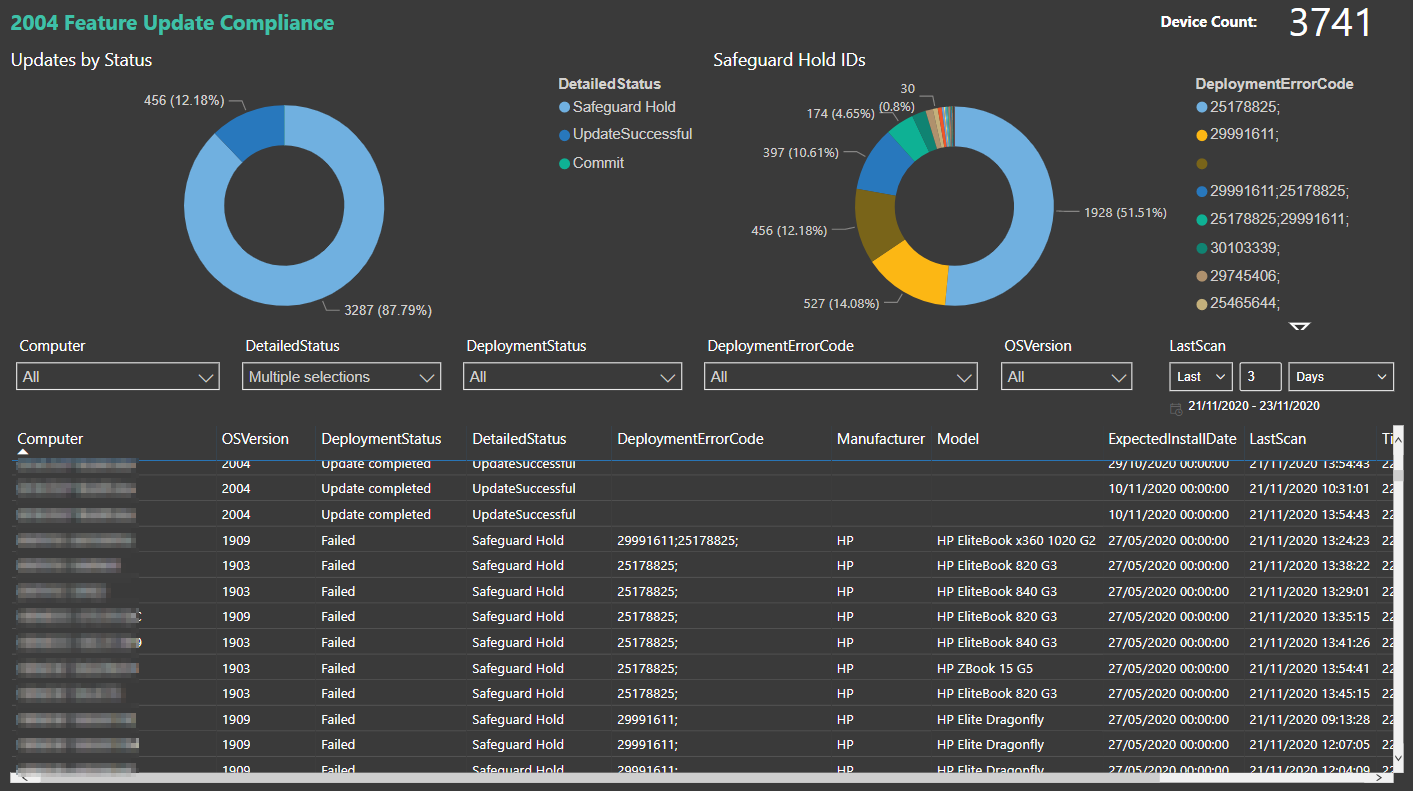Expand the OSVersion filter dropdown
Viewport: 1413px width, 791px height.
point(1066,377)
